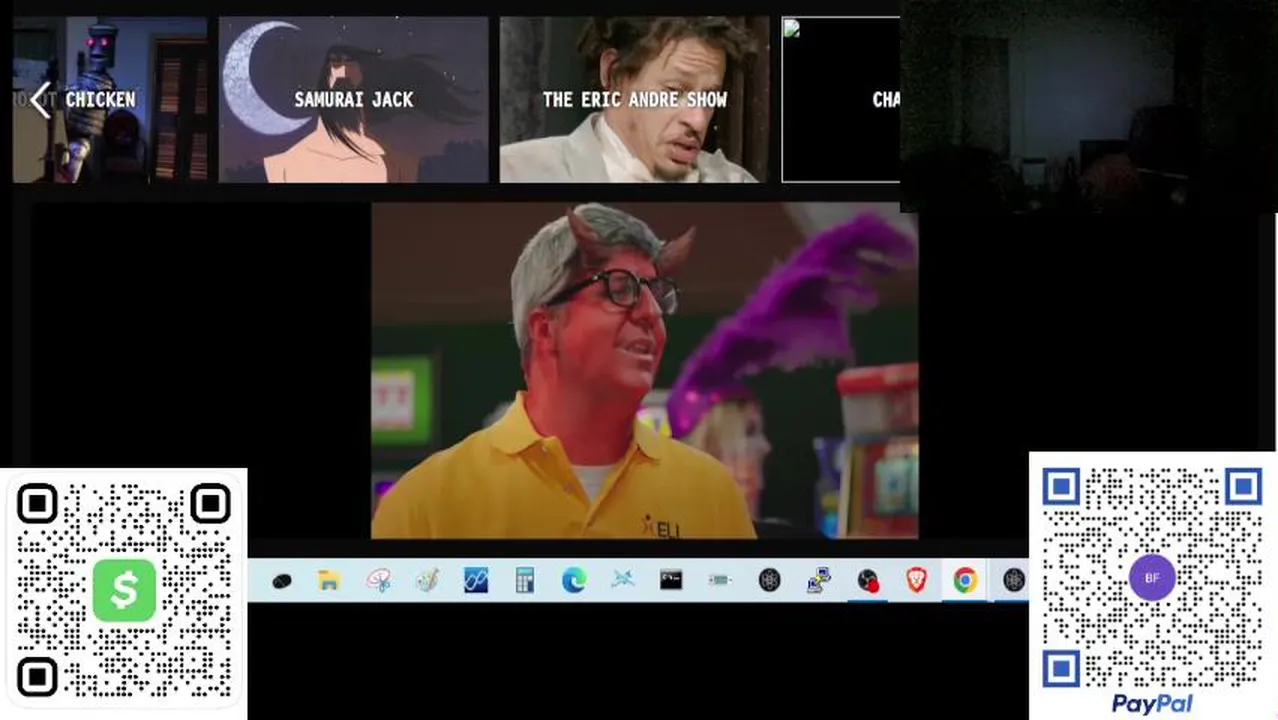The width and height of the screenshot is (1278, 720).
Task: Launch Microsoft Edge from the taskbar
Action: [574, 581]
